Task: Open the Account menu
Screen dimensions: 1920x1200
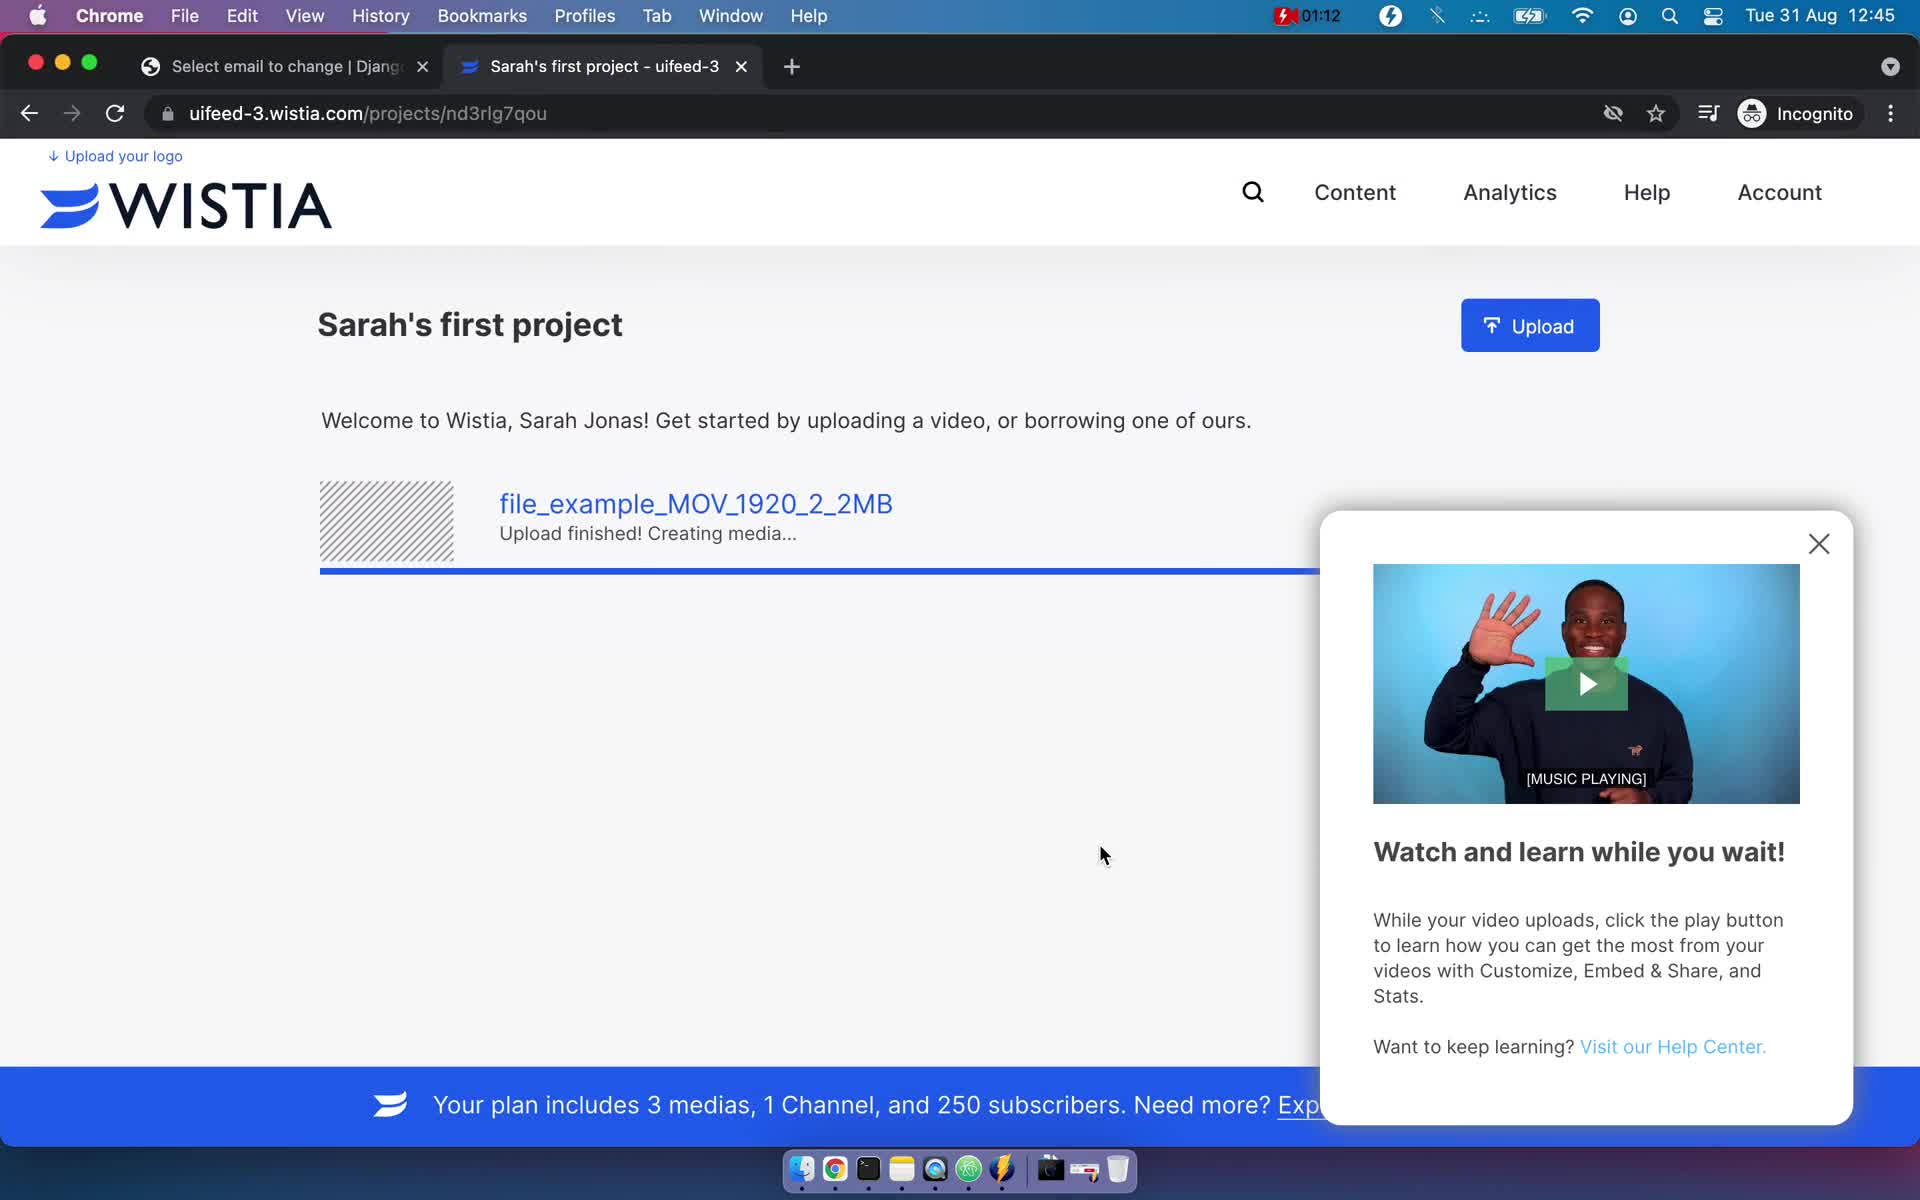Action: pyautogui.click(x=1779, y=192)
